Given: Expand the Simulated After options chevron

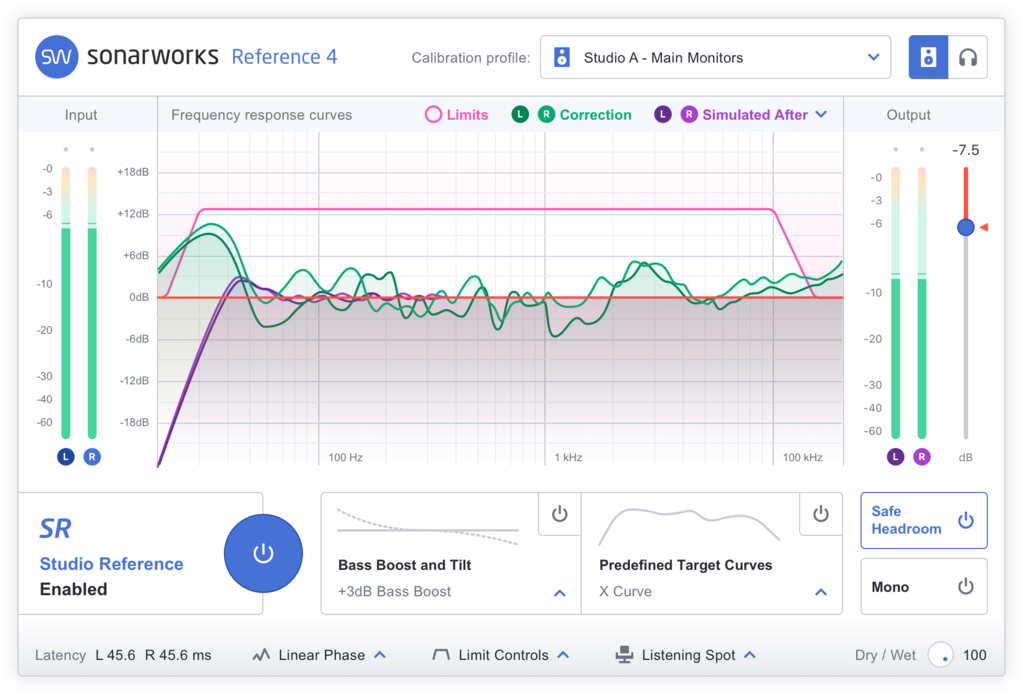Looking at the screenshot, I should pyautogui.click(x=821, y=114).
